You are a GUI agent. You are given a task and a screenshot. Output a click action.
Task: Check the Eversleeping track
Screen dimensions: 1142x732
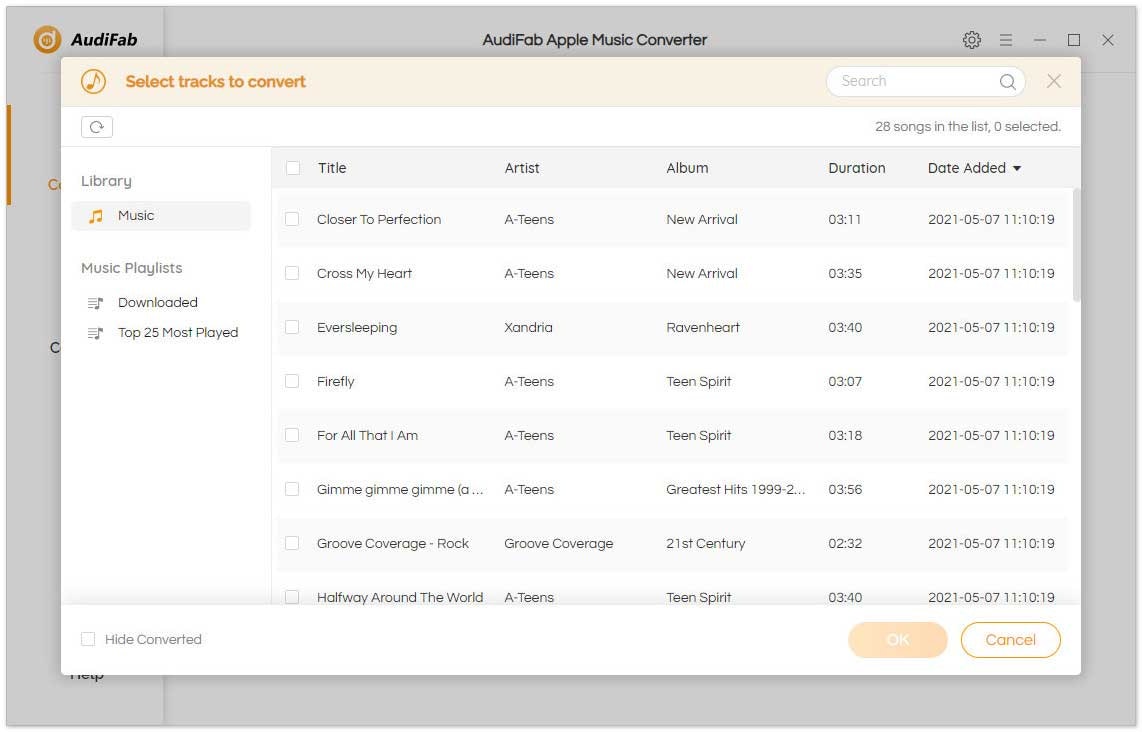tap(292, 327)
